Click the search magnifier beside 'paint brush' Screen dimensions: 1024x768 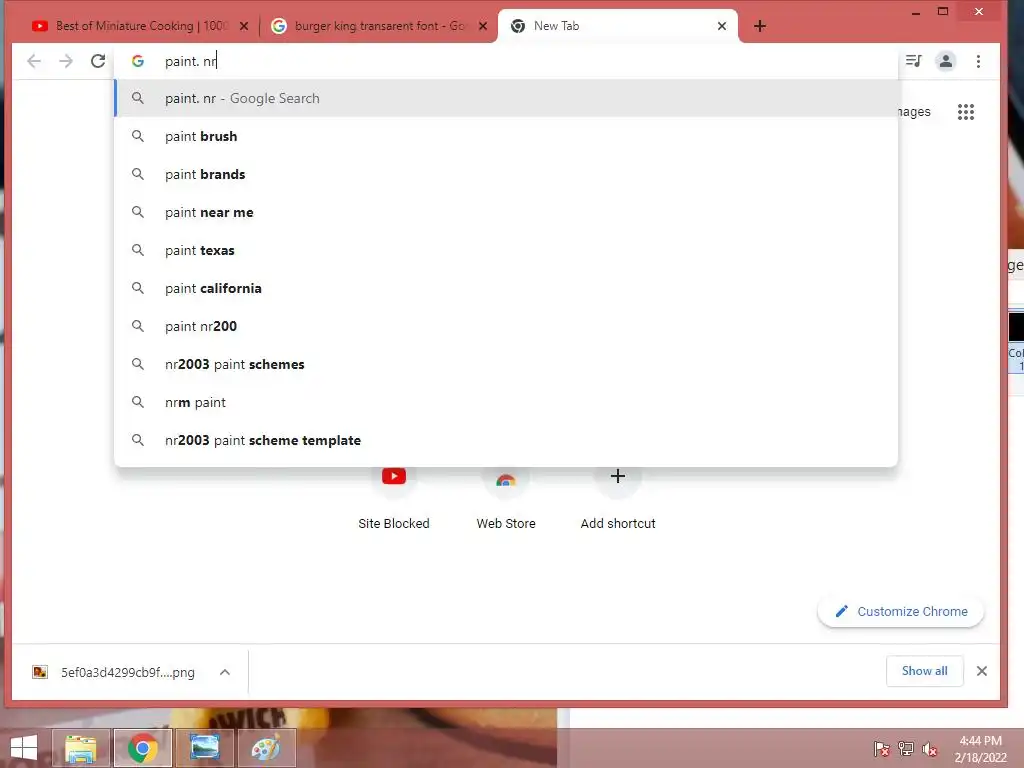[x=138, y=136]
